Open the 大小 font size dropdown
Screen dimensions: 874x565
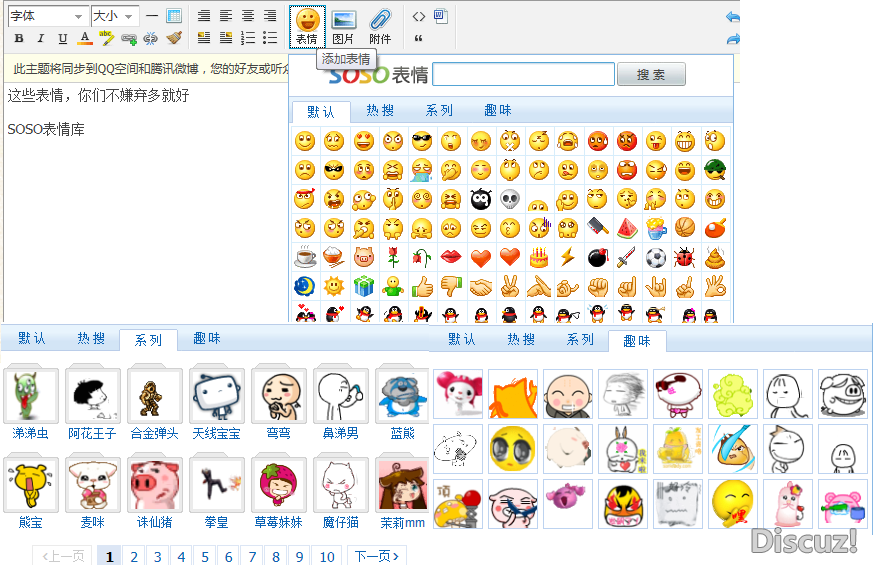[115, 16]
